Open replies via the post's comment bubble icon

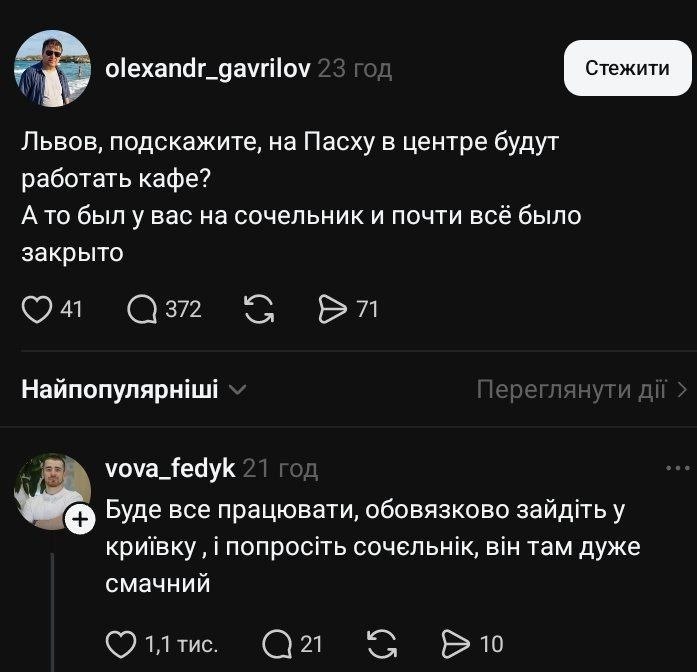click(x=143, y=310)
